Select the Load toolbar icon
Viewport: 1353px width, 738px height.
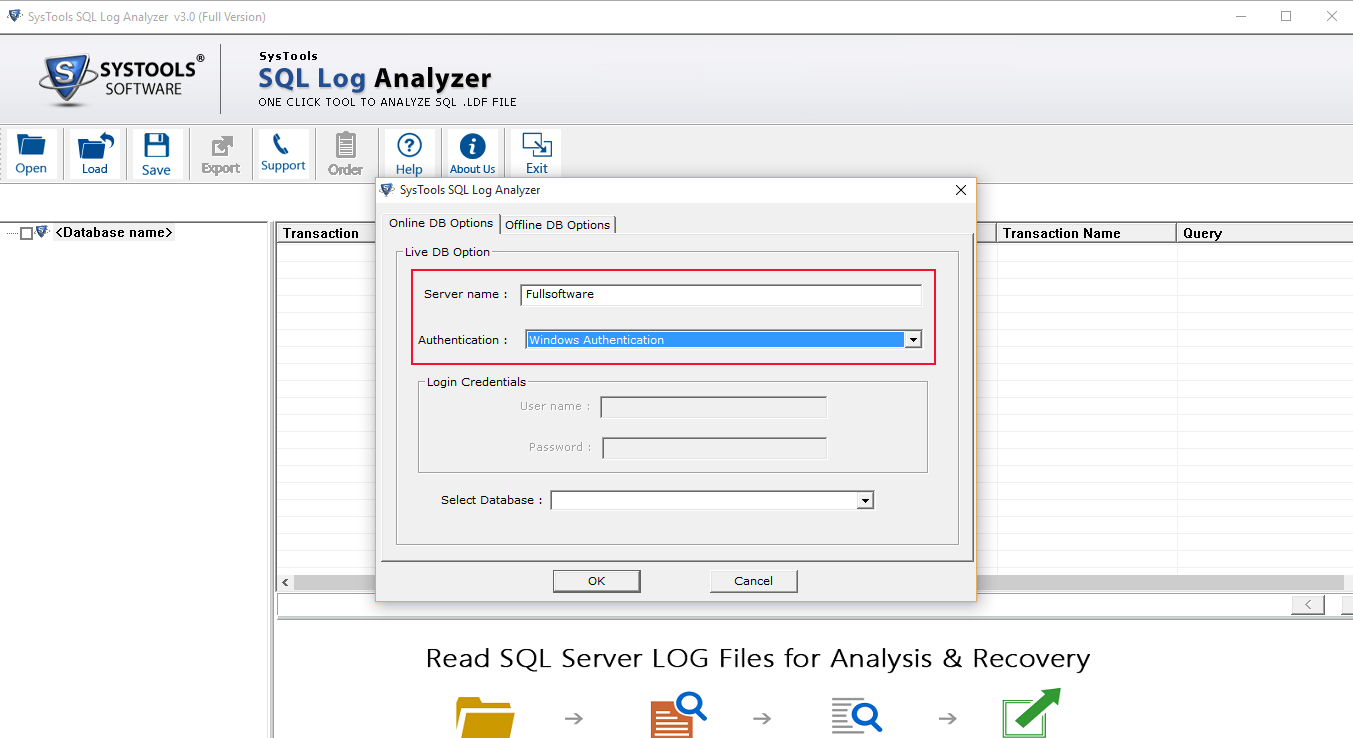pyautogui.click(x=95, y=154)
